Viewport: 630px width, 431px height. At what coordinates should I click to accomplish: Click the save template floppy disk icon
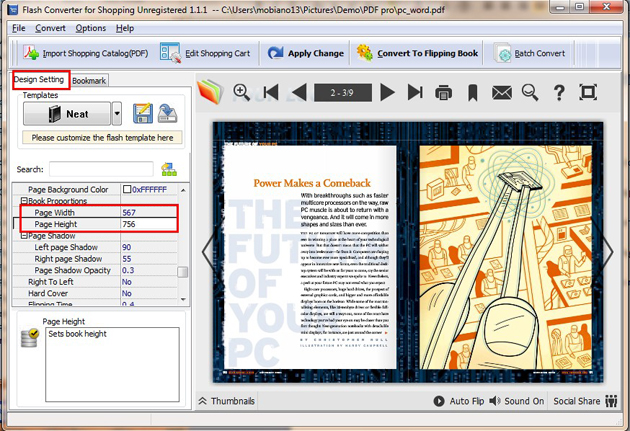(143, 113)
